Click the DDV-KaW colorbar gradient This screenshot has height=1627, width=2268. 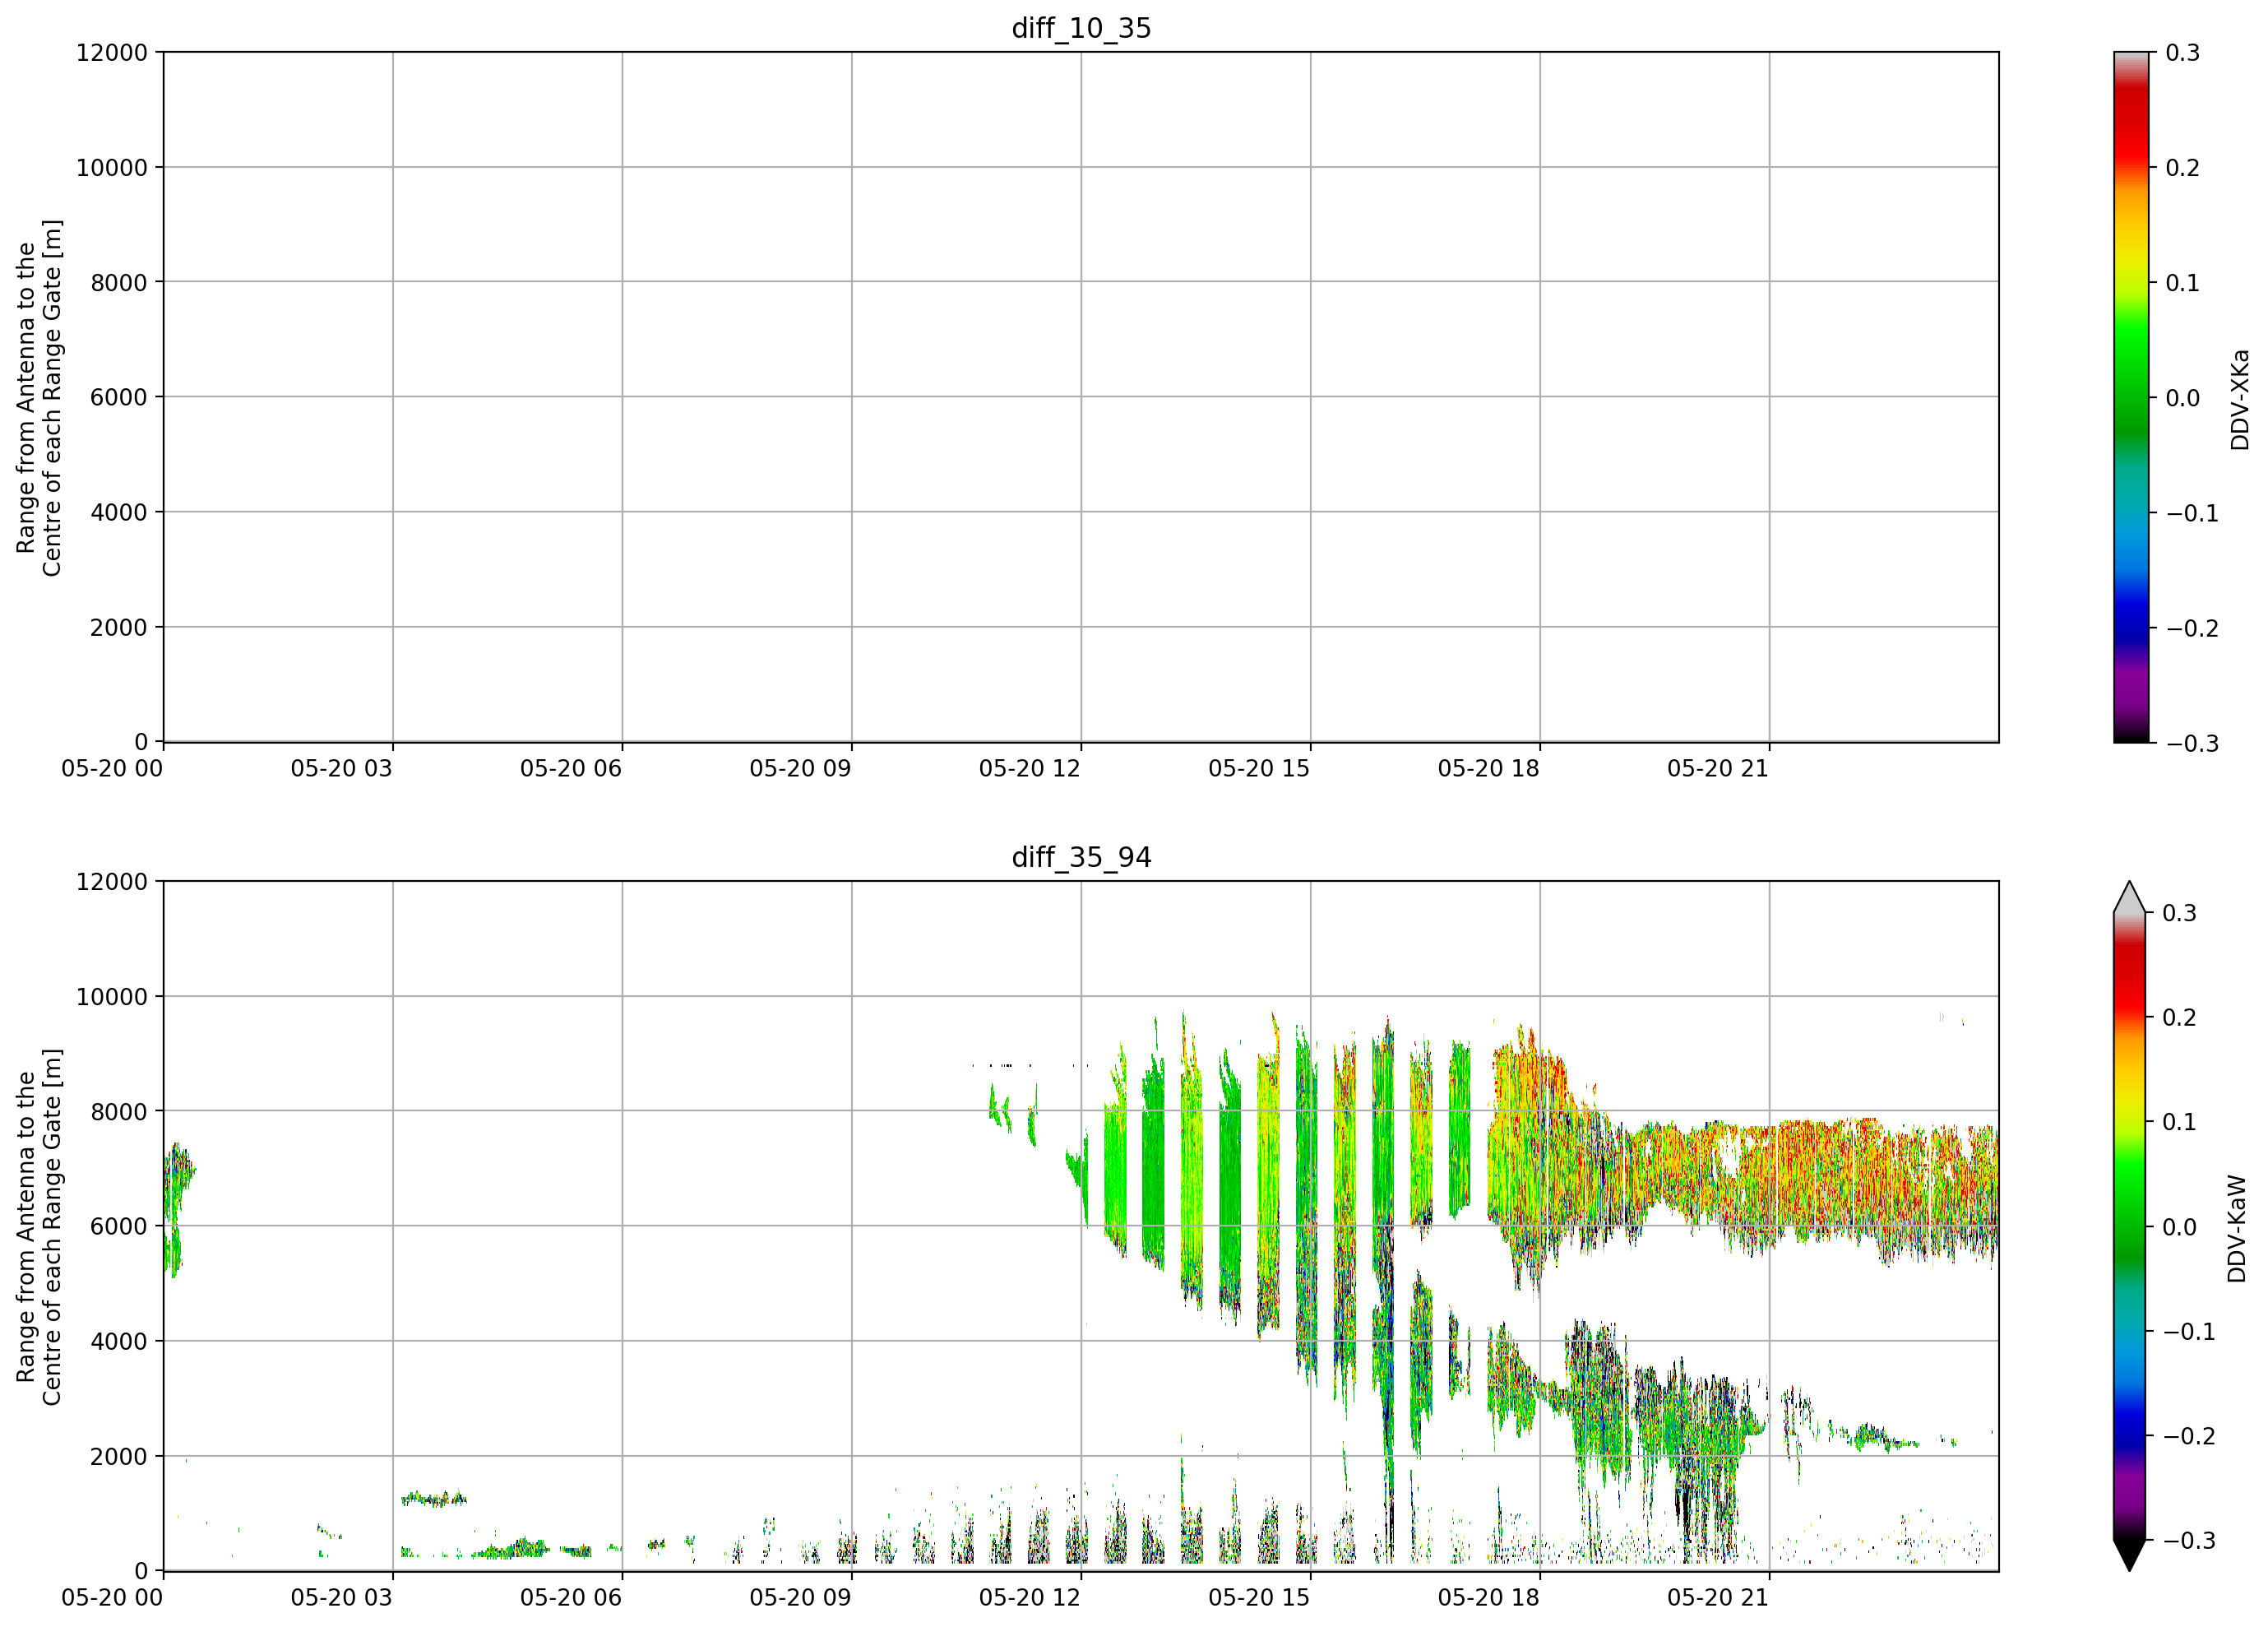2130,1226
